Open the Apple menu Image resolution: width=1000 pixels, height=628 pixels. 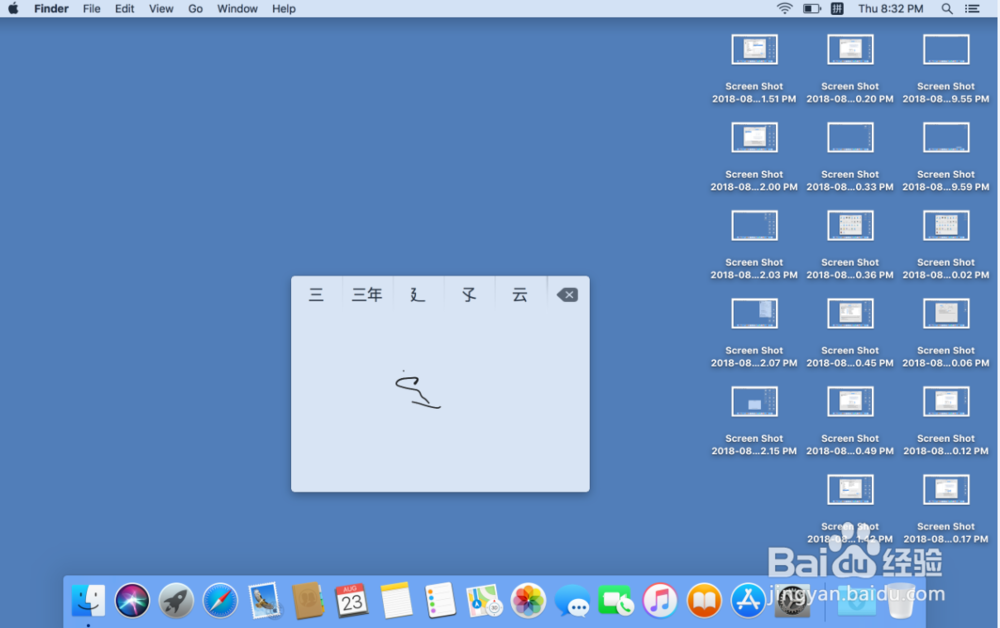(13, 8)
